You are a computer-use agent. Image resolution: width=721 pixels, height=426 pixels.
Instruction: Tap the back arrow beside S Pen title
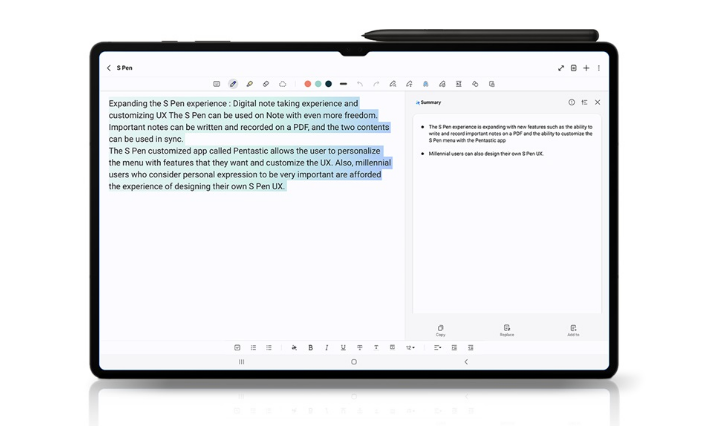[109, 68]
